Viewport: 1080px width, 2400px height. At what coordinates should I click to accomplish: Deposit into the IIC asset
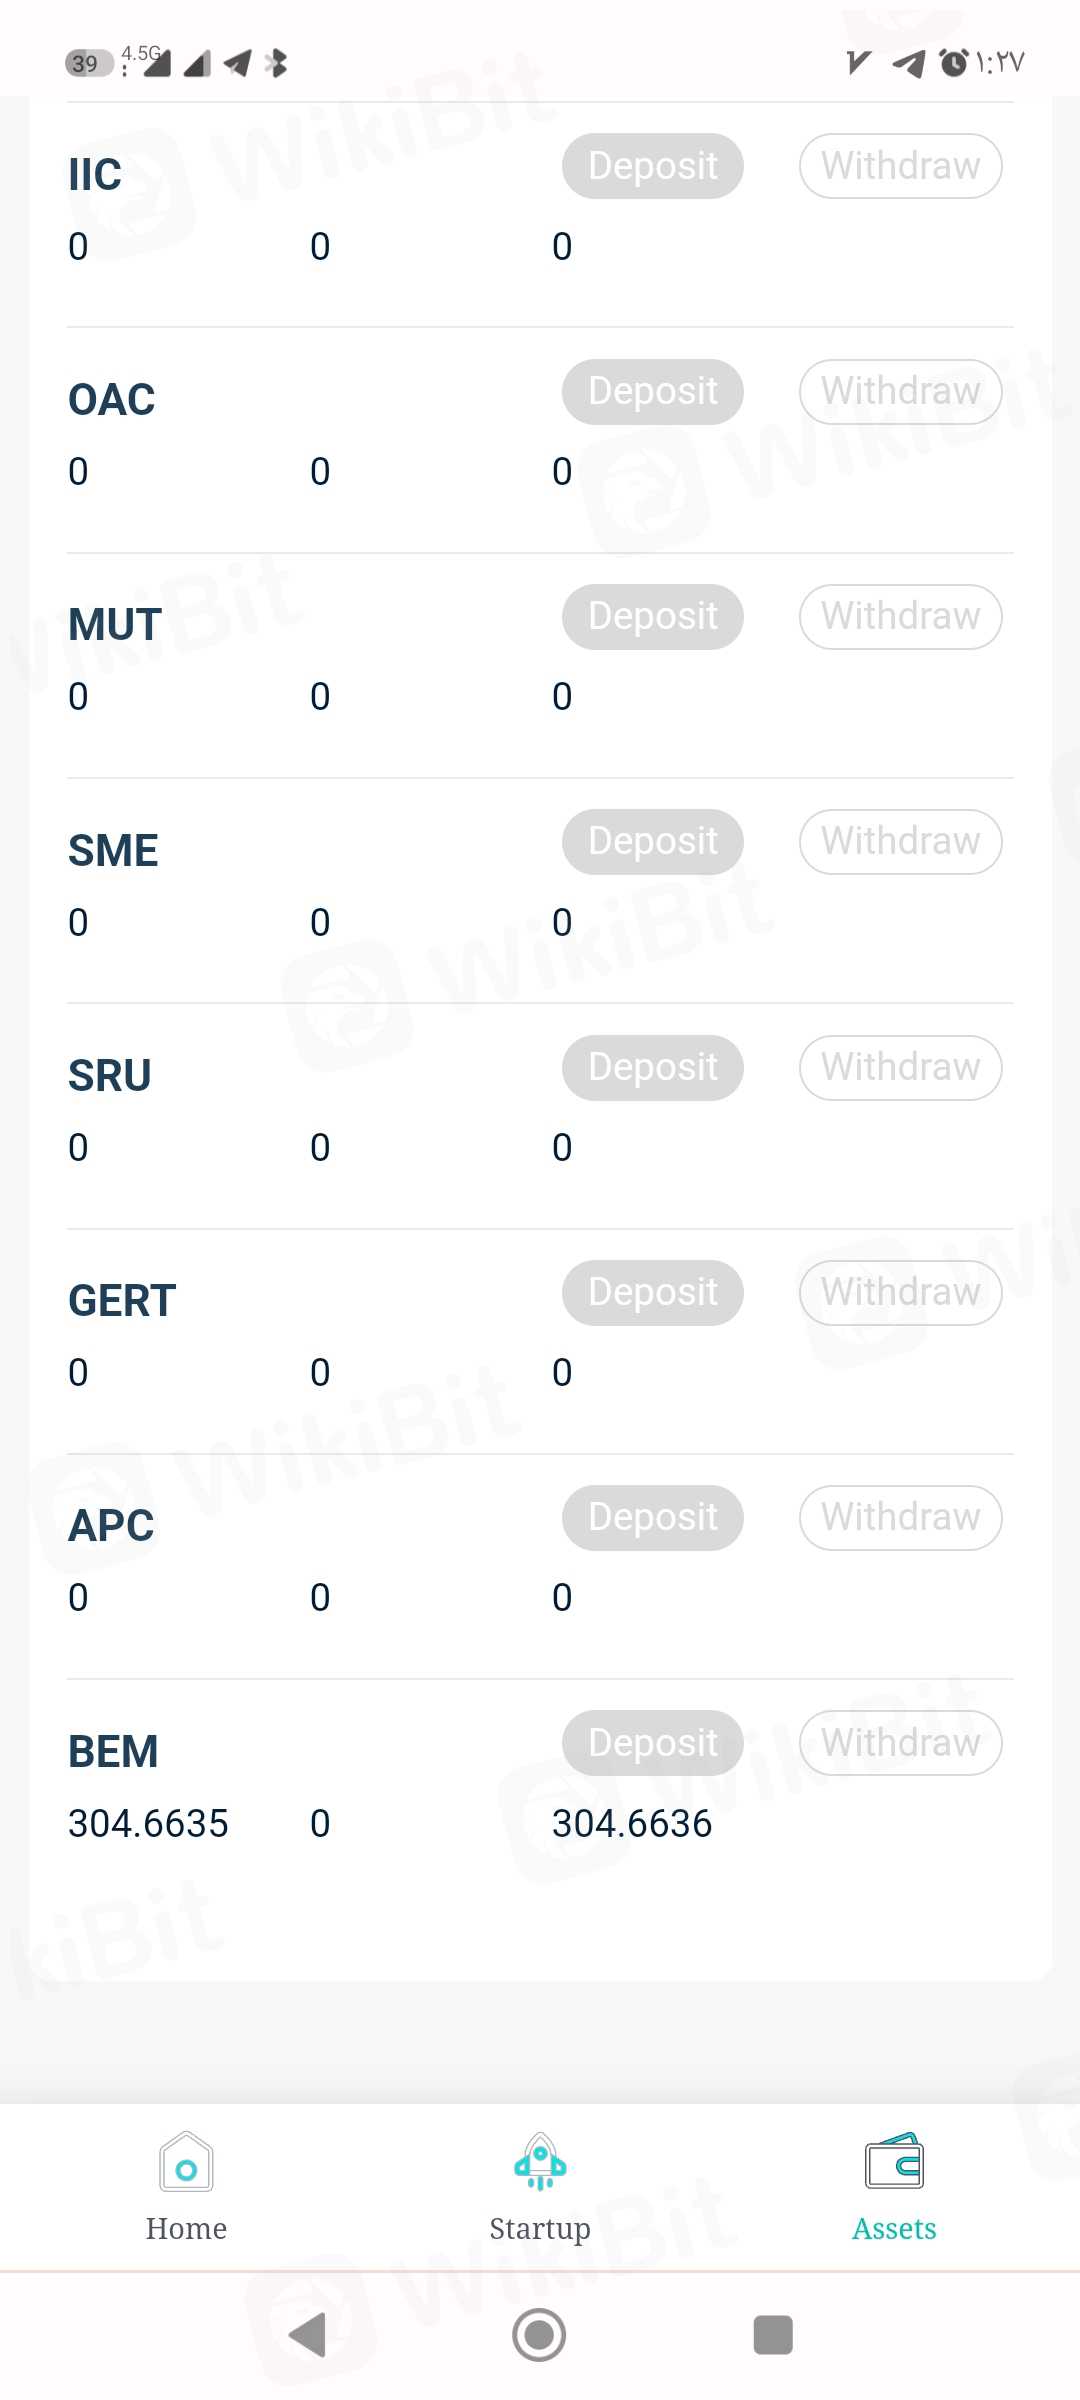coord(652,166)
